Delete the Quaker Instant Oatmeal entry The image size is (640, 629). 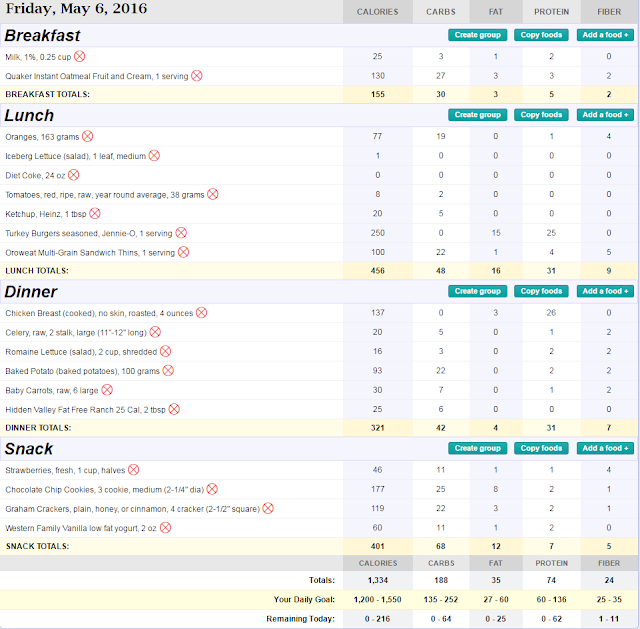[x=197, y=76]
